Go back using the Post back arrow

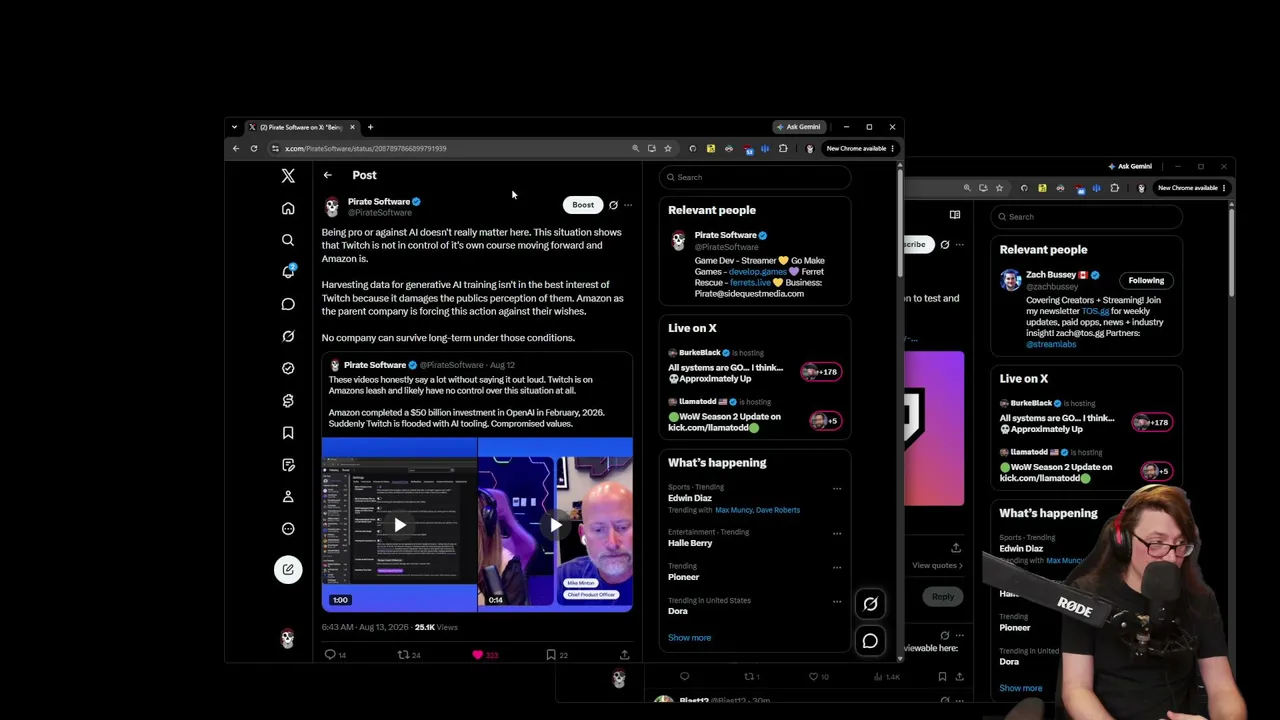click(x=327, y=175)
